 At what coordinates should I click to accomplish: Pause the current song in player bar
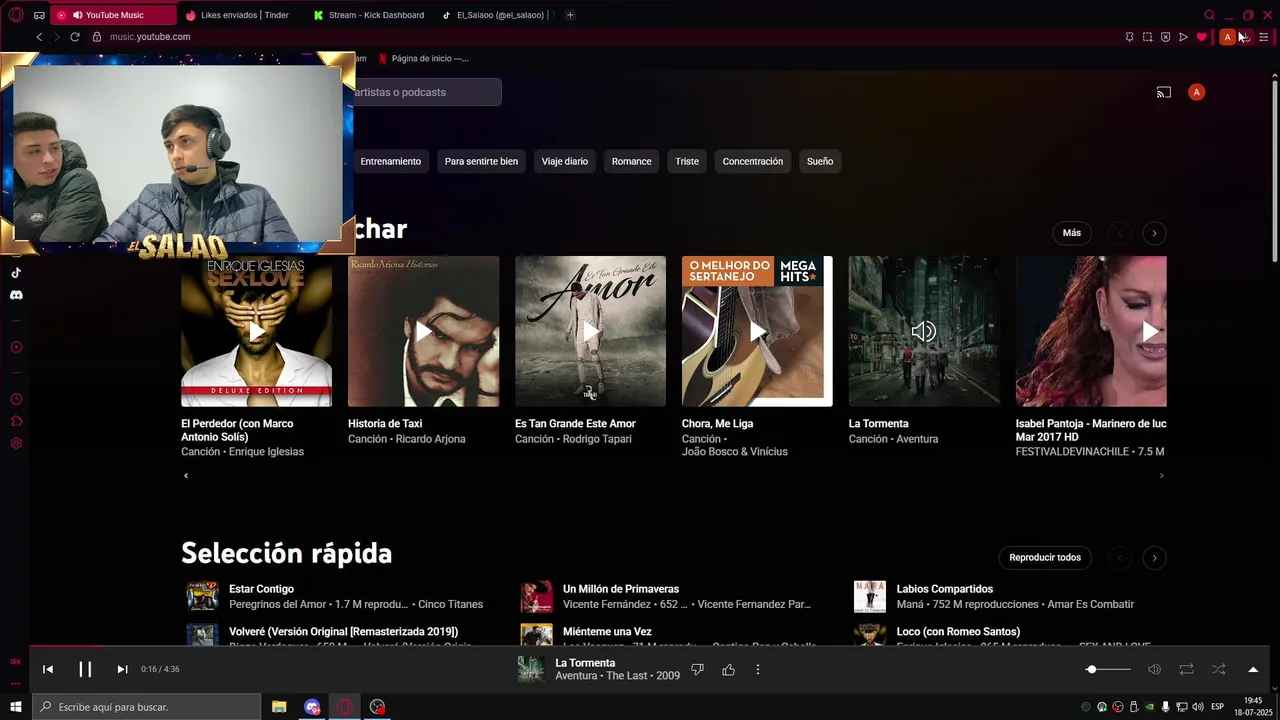click(x=85, y=669)
